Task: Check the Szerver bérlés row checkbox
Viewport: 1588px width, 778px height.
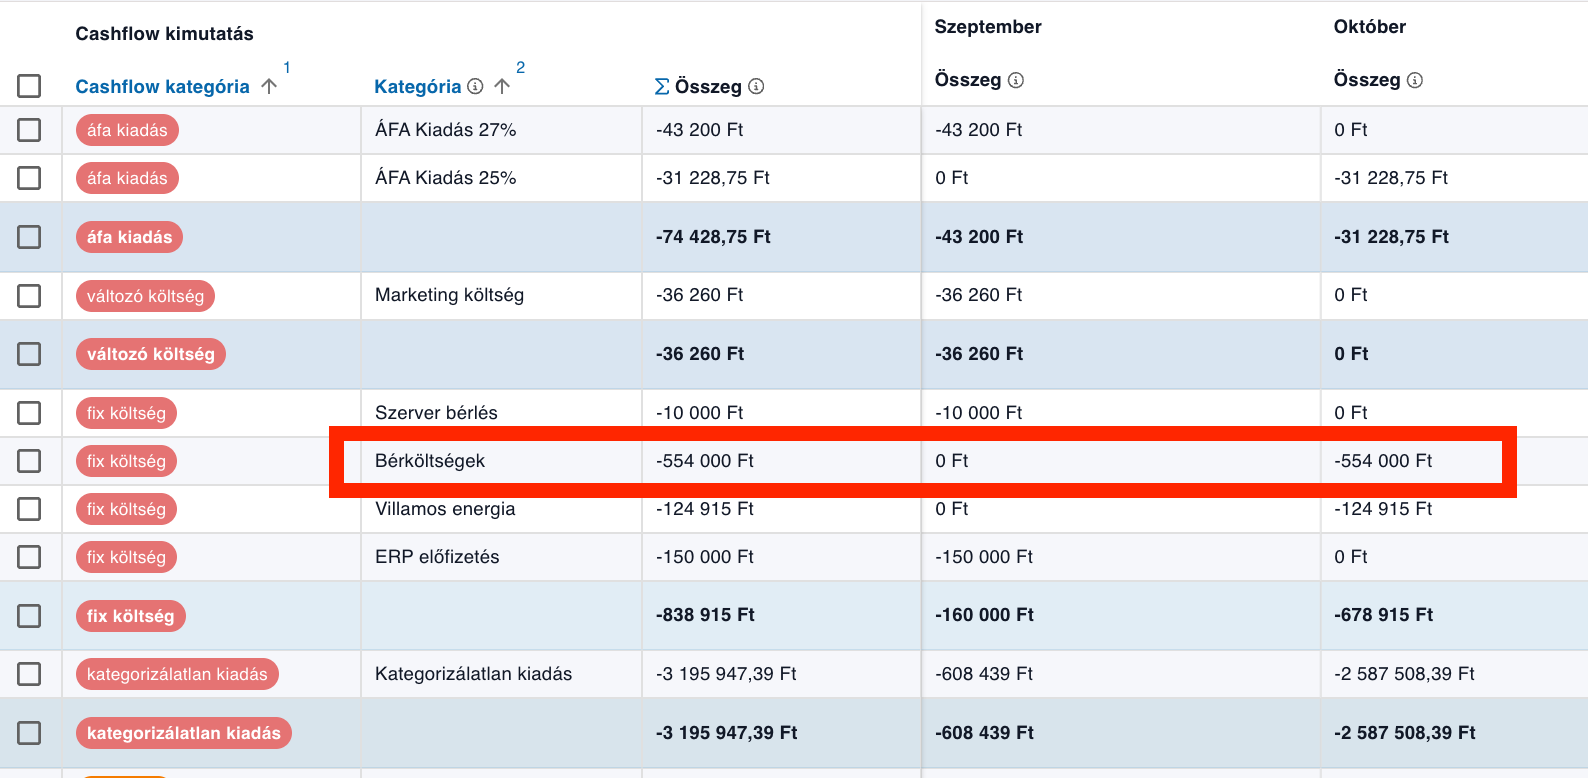Action: coord(29,413)
